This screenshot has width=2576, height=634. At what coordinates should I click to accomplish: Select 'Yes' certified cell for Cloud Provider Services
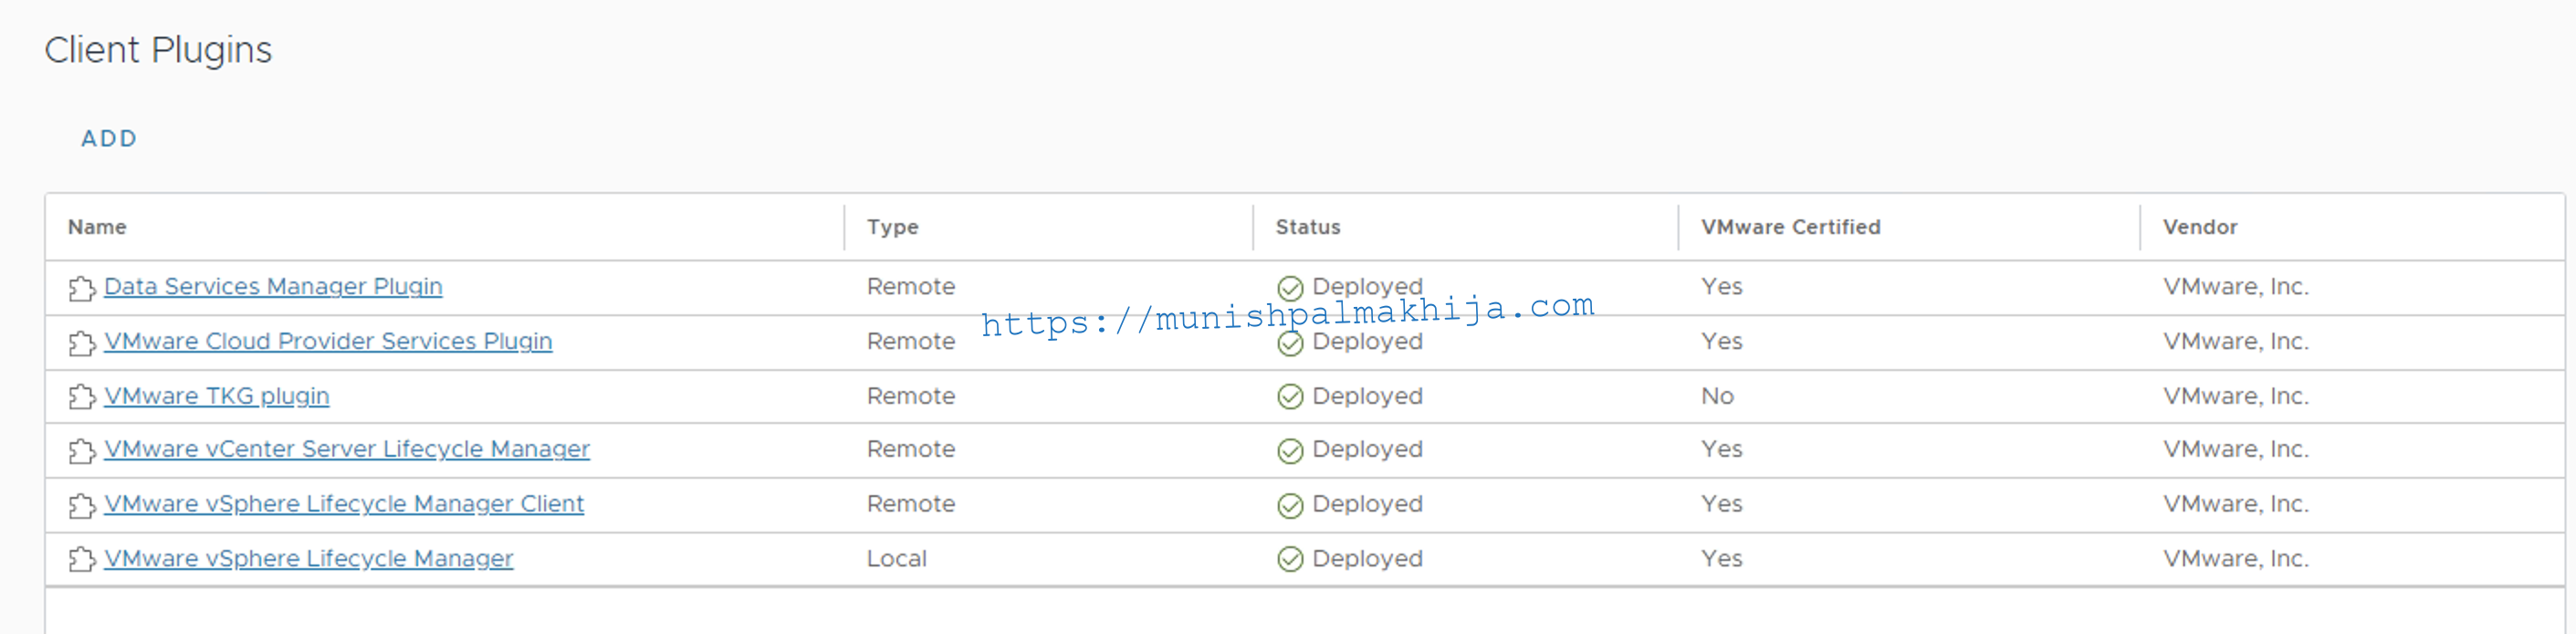(x=1721, y=342)
